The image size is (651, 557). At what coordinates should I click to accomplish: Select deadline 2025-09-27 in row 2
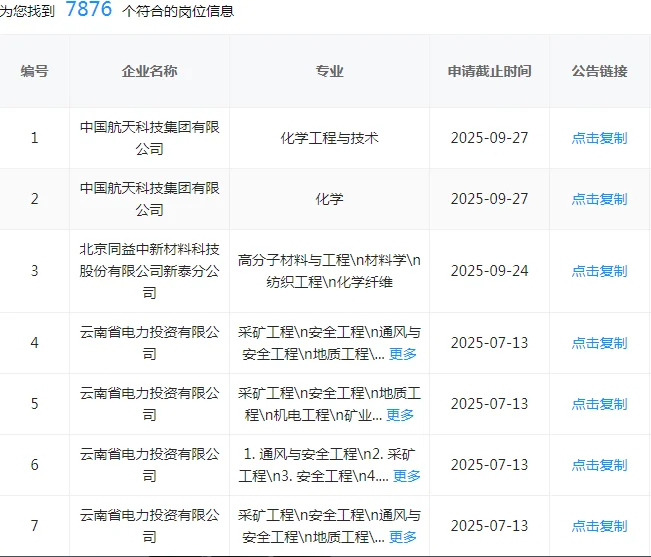[x=489, y=199]
